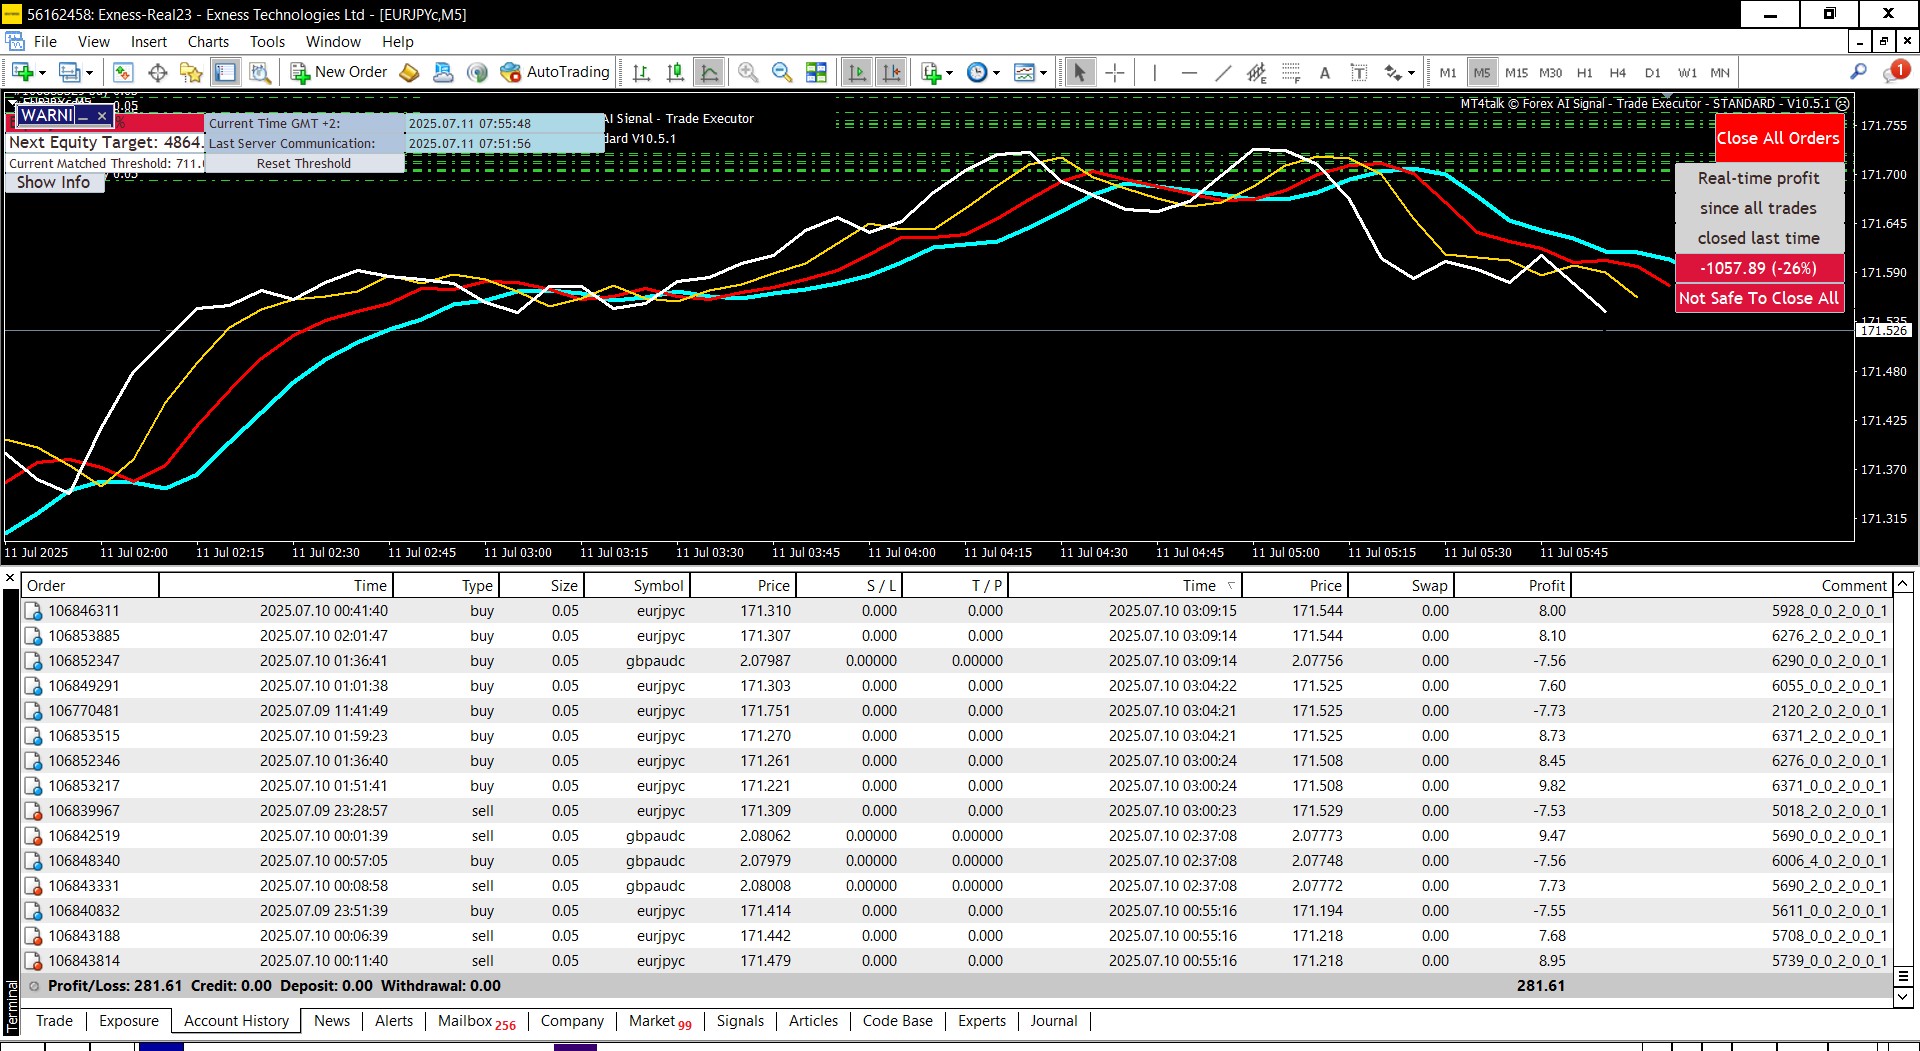
Task: Enable the H1 timeframe
Action: coord(1584,72)
